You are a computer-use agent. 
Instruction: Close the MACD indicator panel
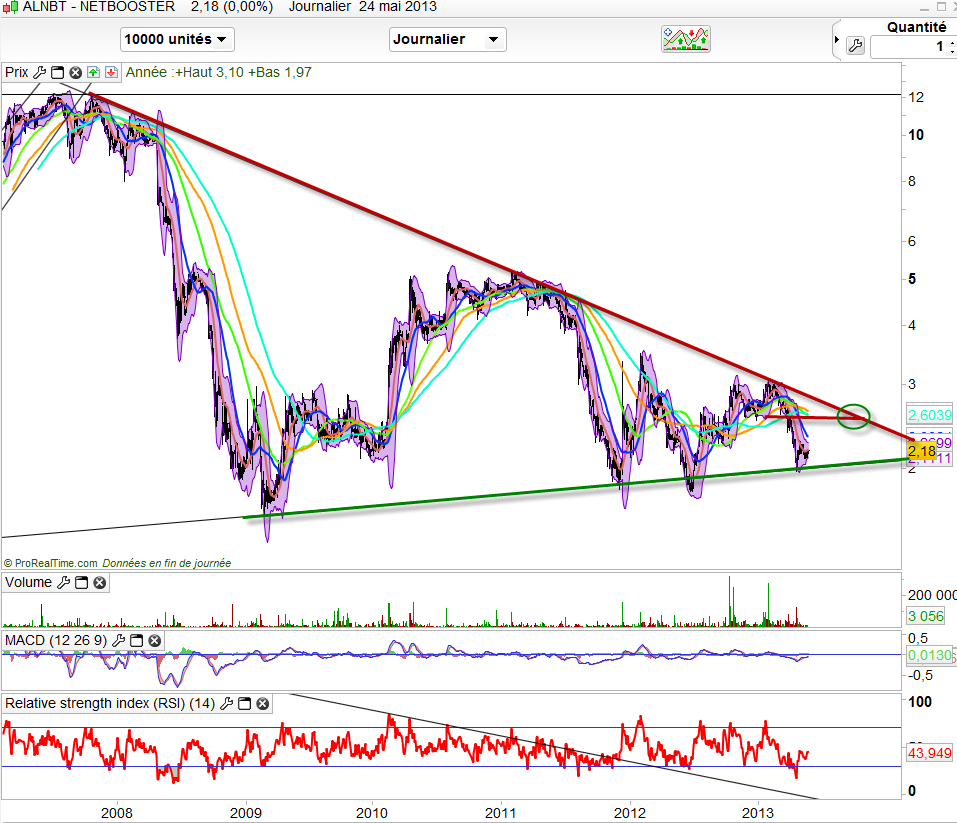point(153,640)
